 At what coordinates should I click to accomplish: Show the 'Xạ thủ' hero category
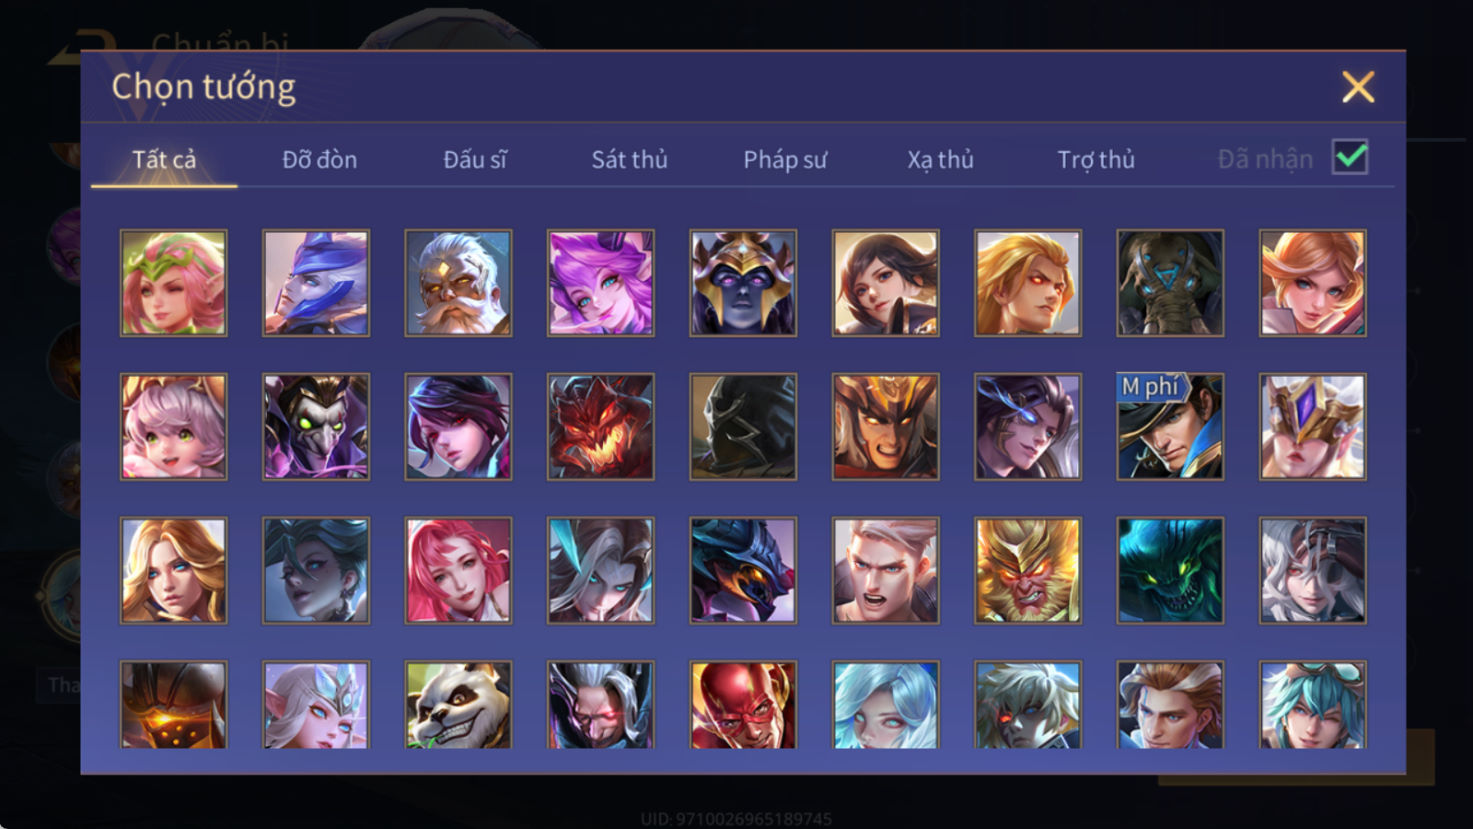pos(940,159)
